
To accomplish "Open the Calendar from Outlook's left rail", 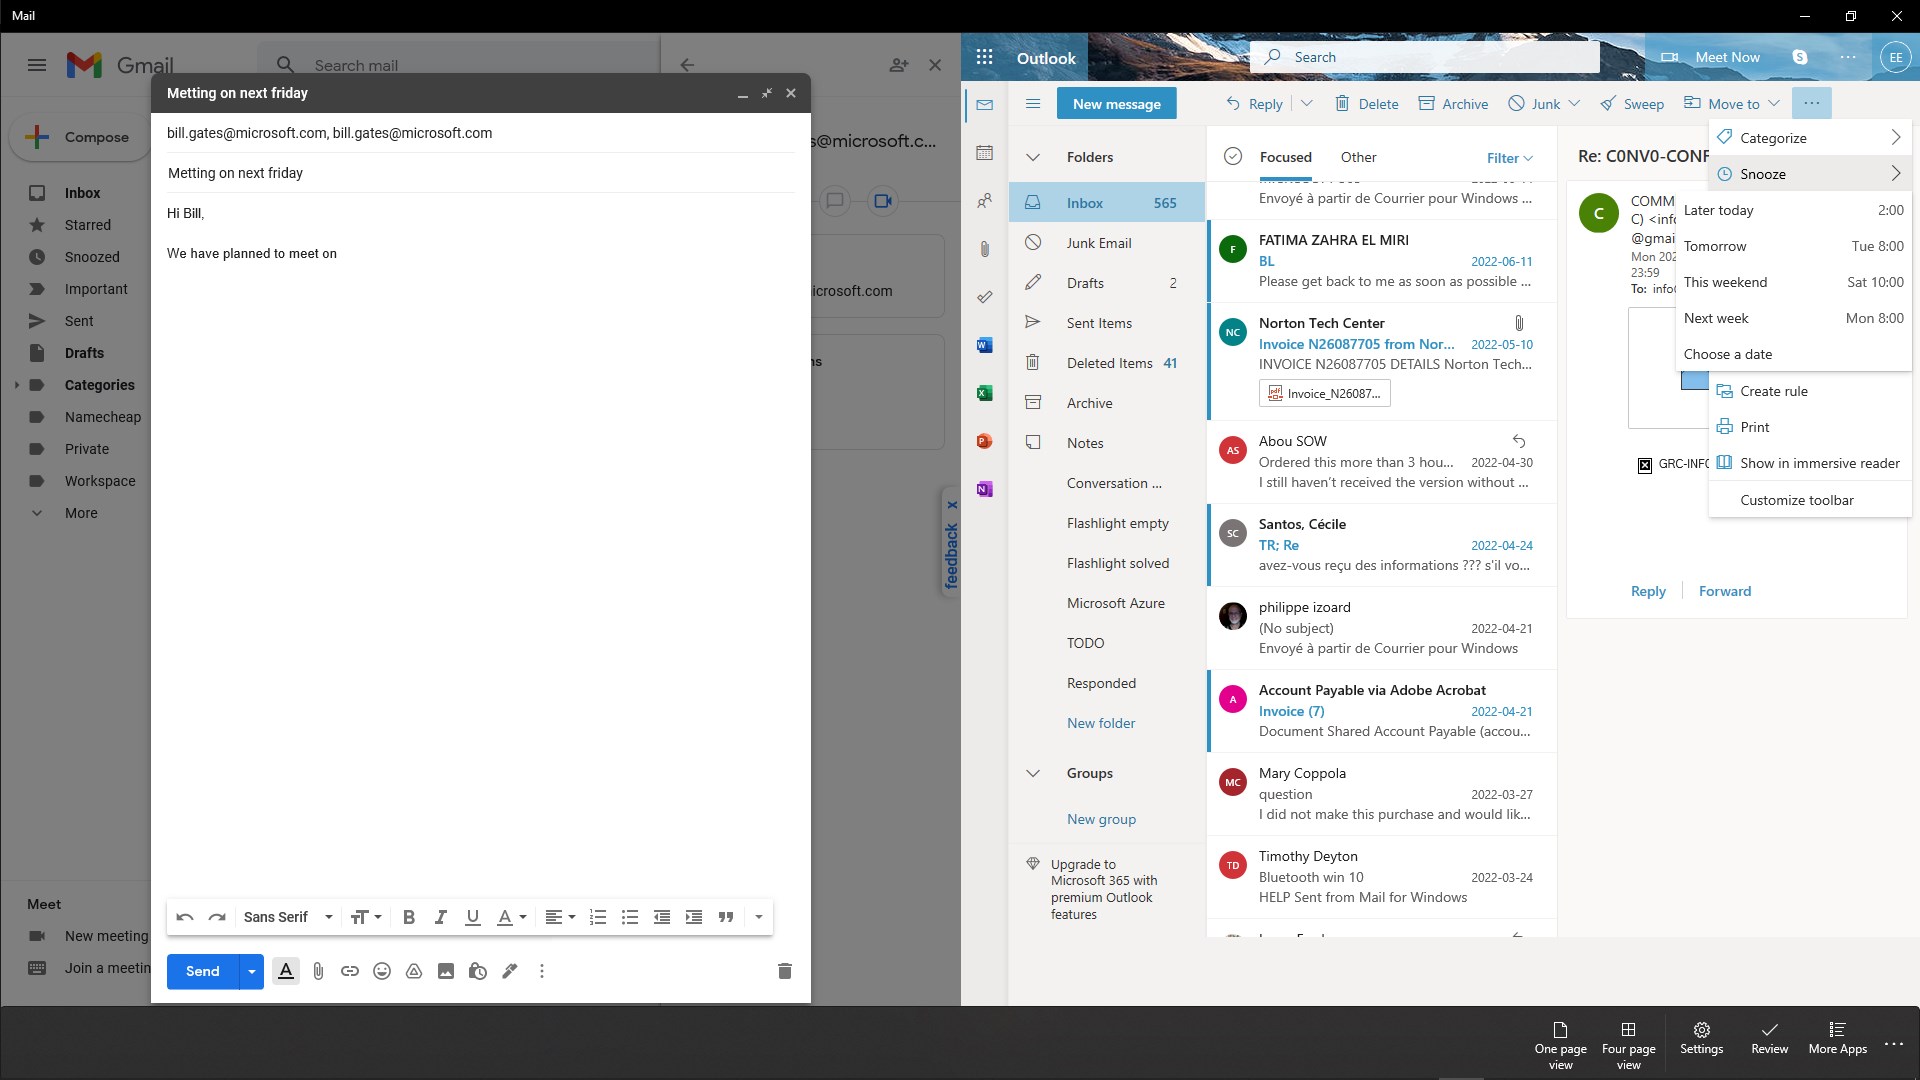I will (x=985, y=152).
